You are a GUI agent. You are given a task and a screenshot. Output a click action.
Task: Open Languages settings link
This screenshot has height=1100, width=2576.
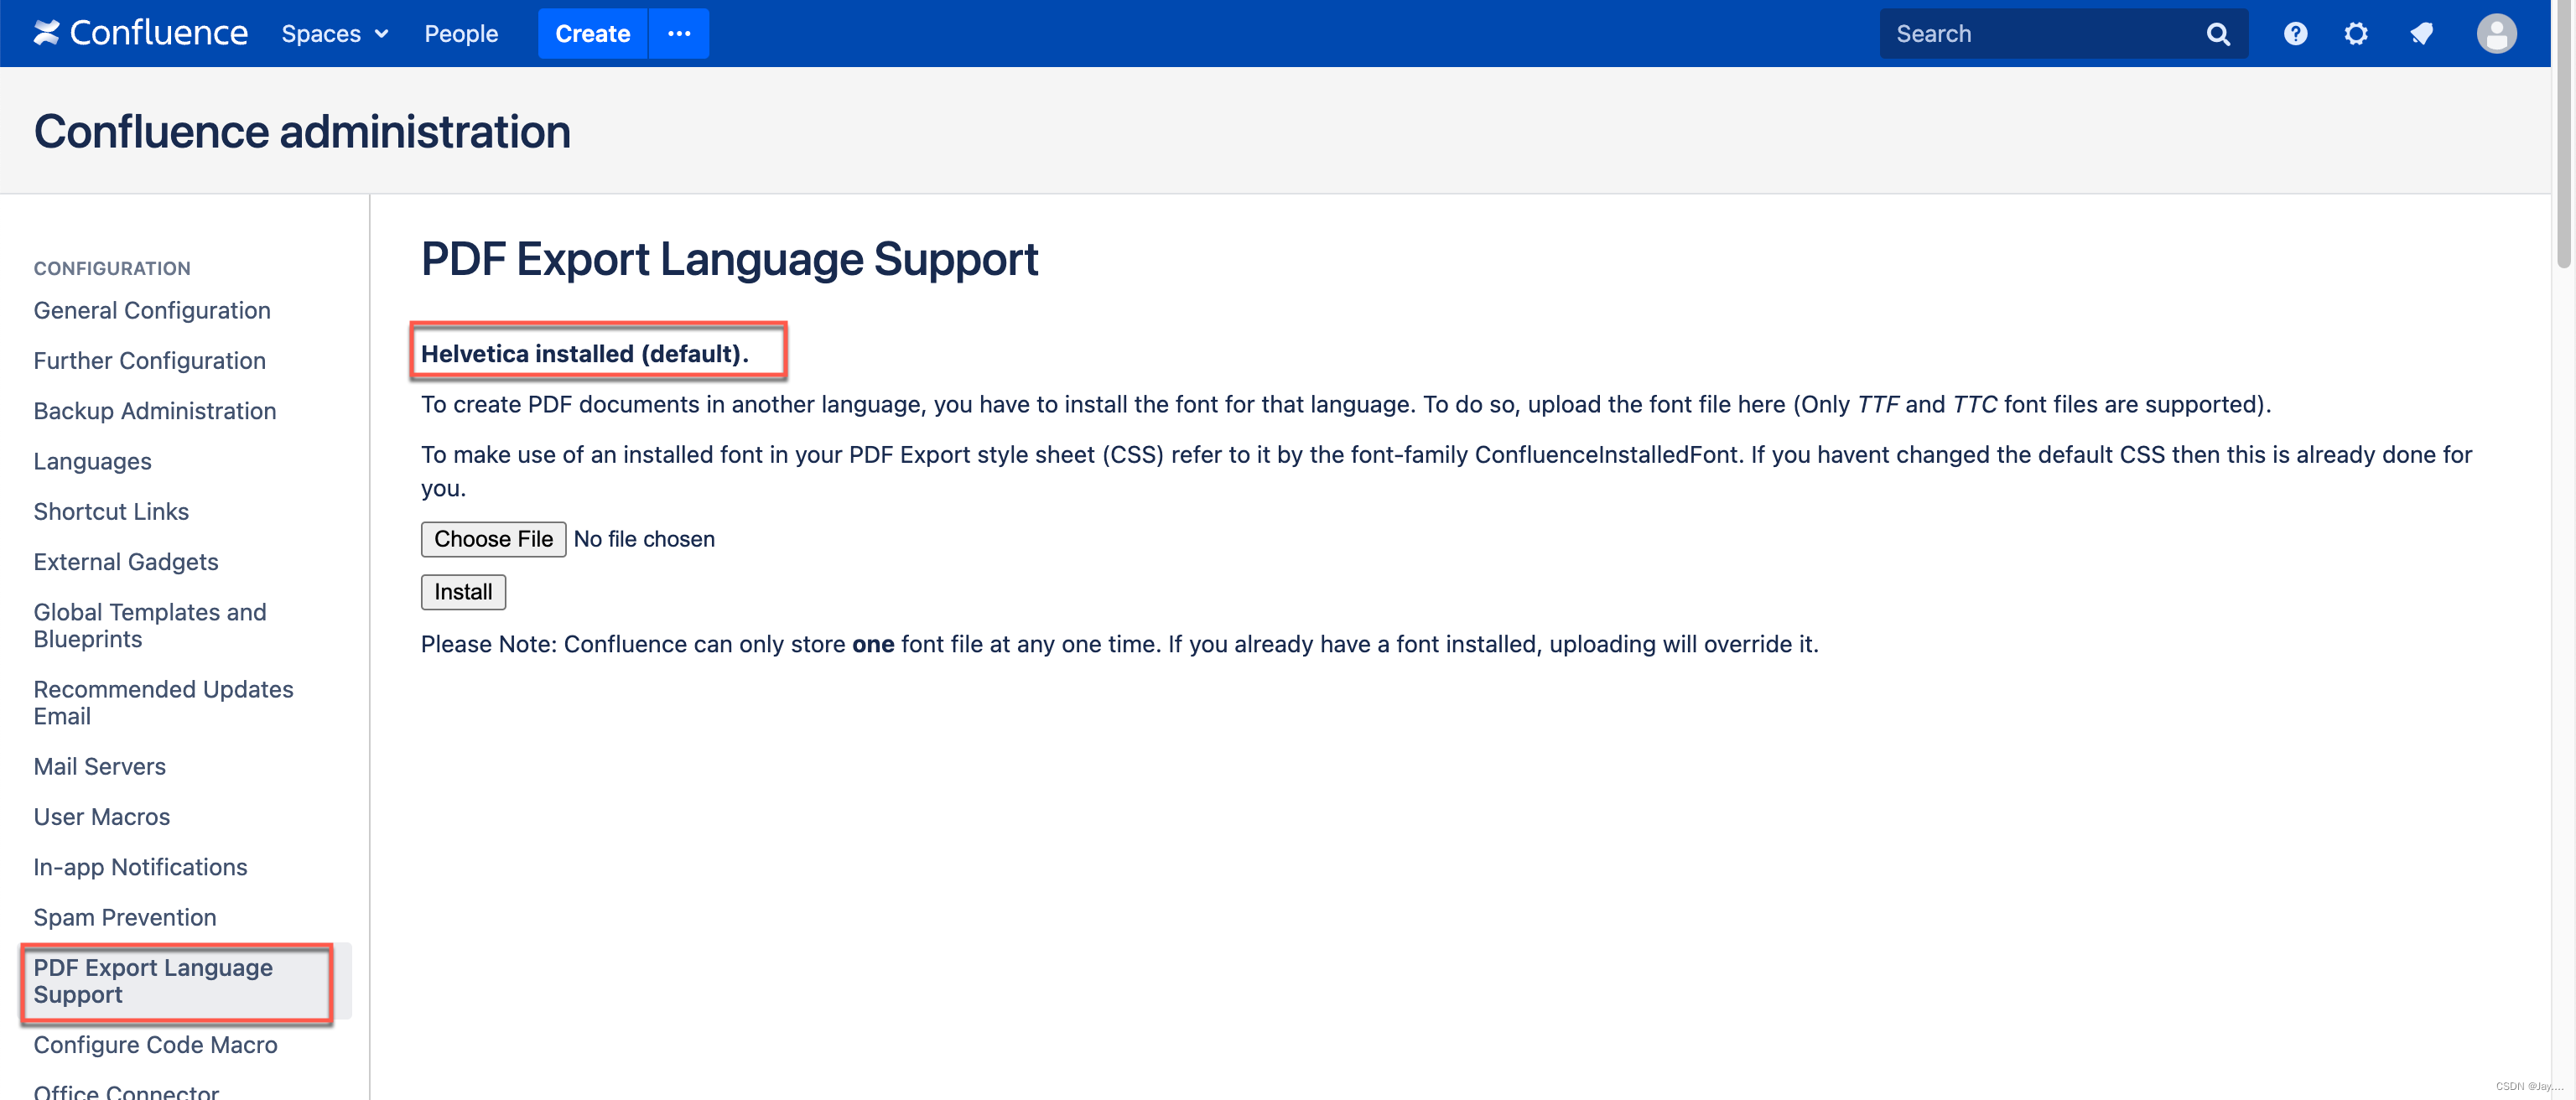92,461
